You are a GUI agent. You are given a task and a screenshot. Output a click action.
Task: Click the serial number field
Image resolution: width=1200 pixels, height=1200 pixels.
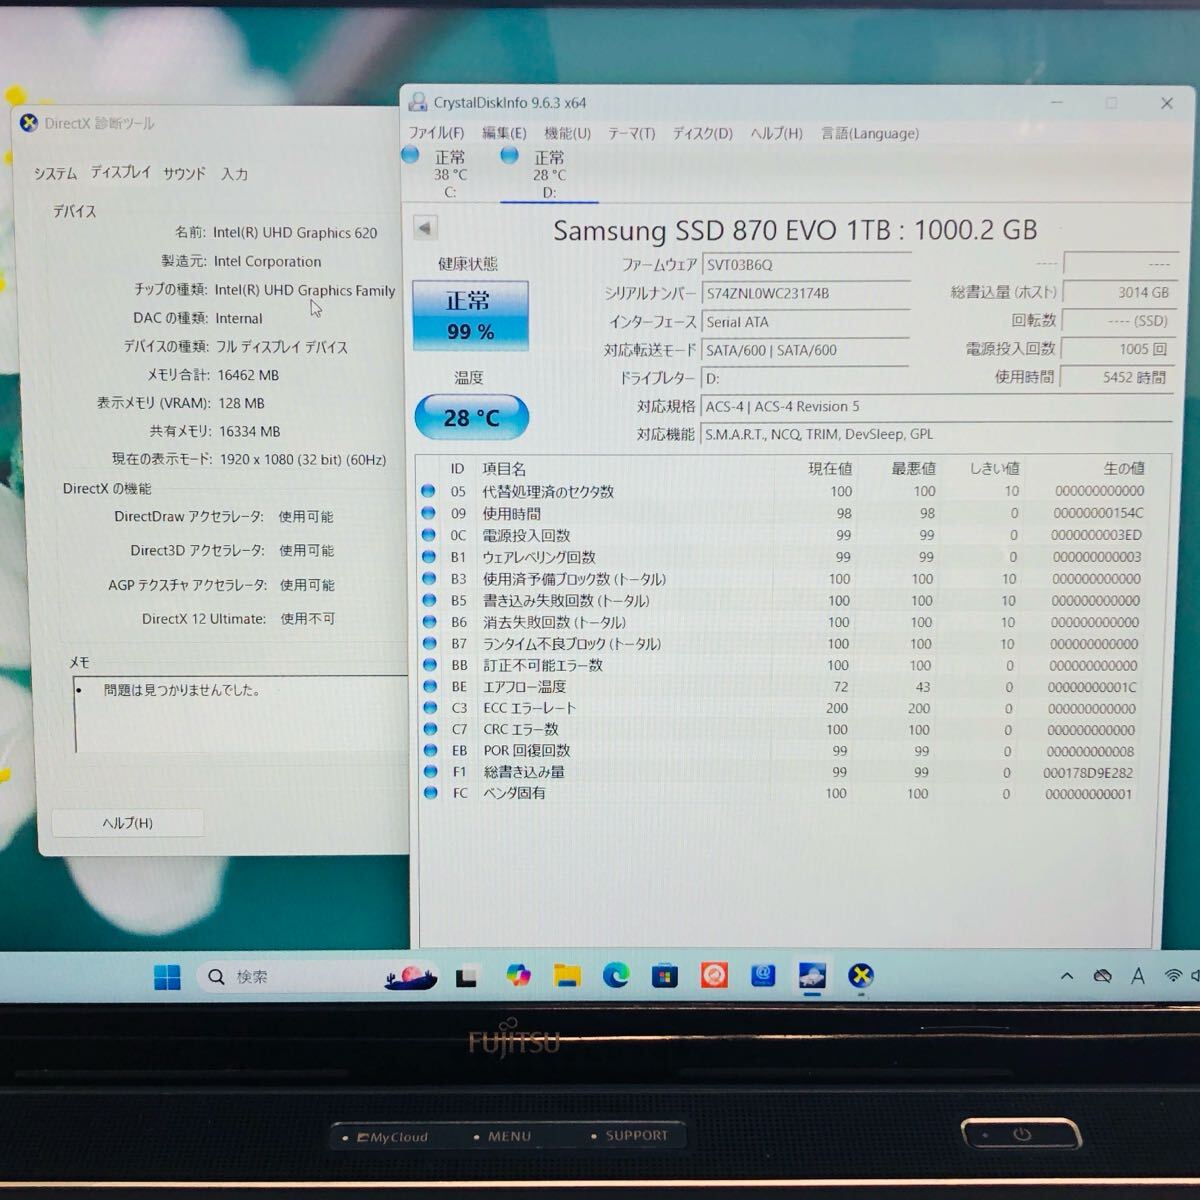point(807,293)
